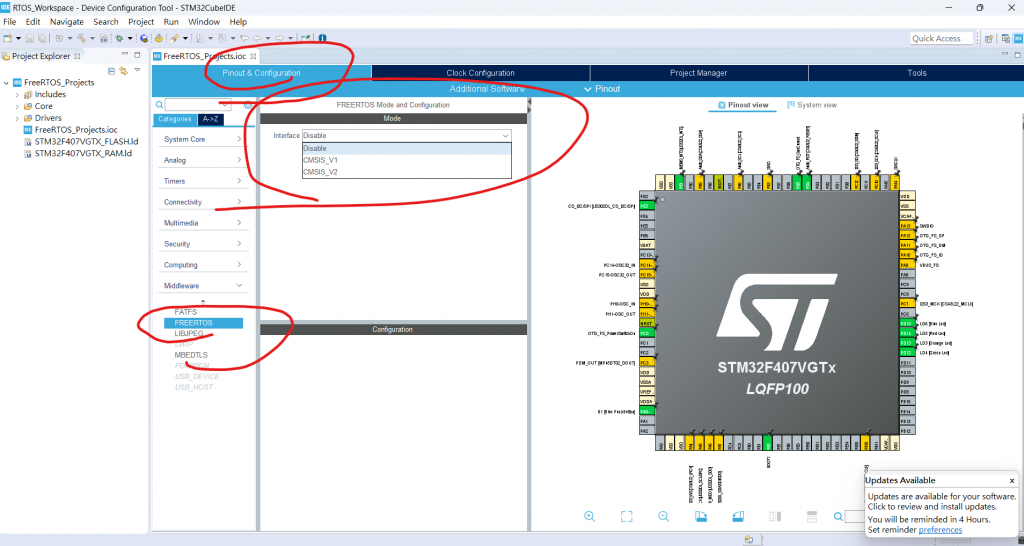Click the Zoom in icon under pinout

[x=590, y=517]
